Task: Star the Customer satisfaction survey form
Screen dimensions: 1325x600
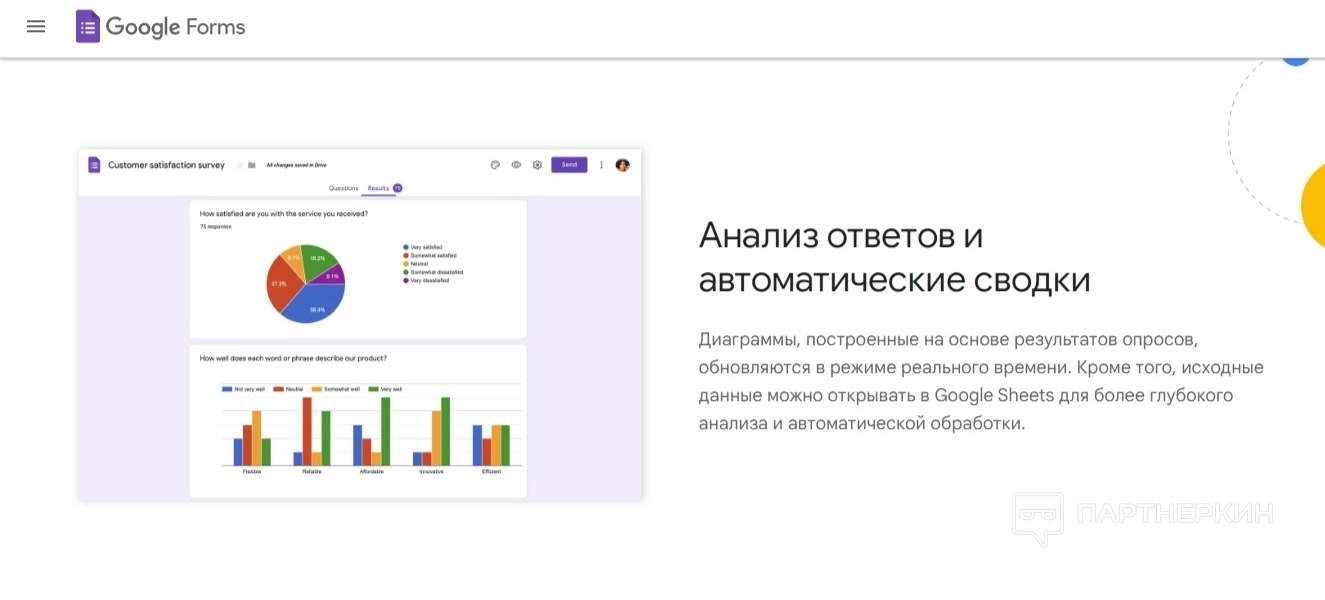Action: [x=240, y=165]
